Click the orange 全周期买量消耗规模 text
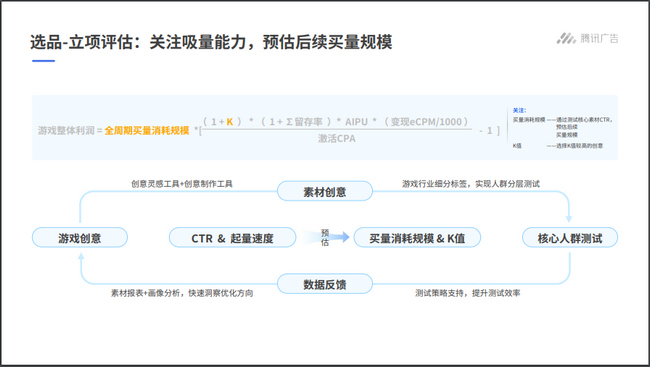Viewport: 650px width, 367px height. [147, 131]
